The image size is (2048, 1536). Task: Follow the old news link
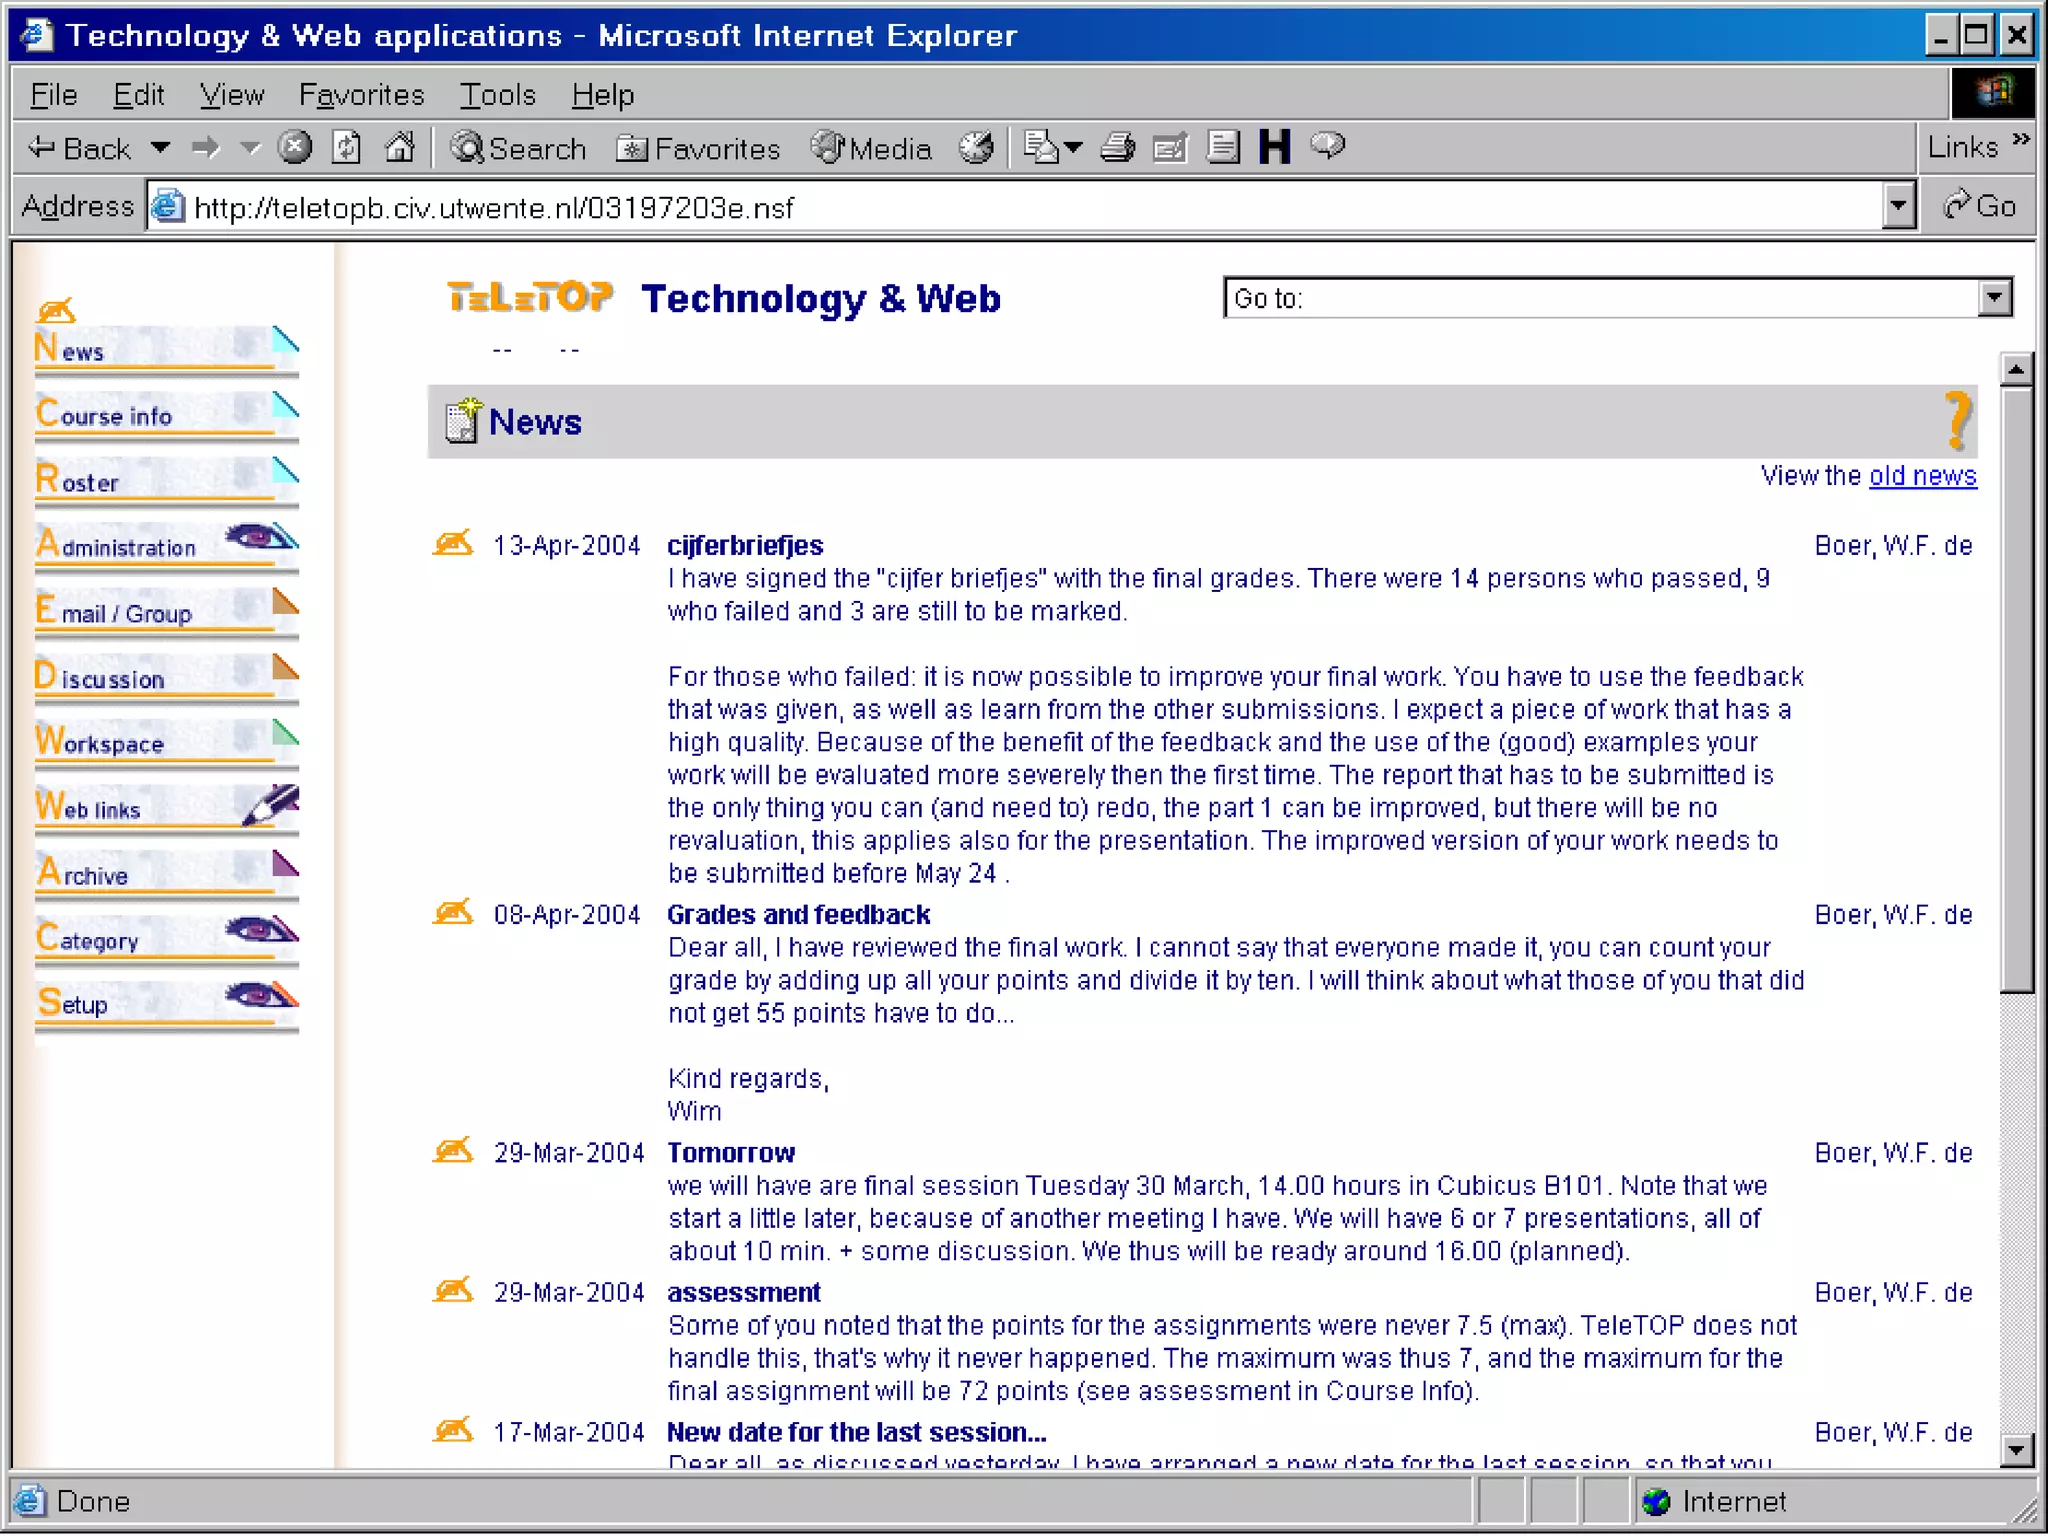[1922, 476]
